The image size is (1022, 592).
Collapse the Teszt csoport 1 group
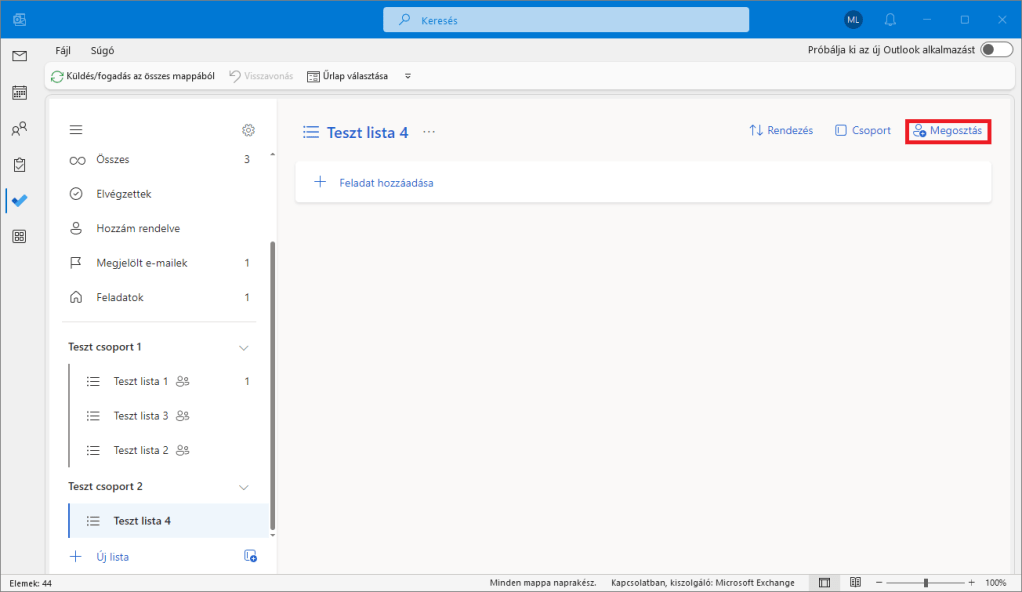(243, 347)
